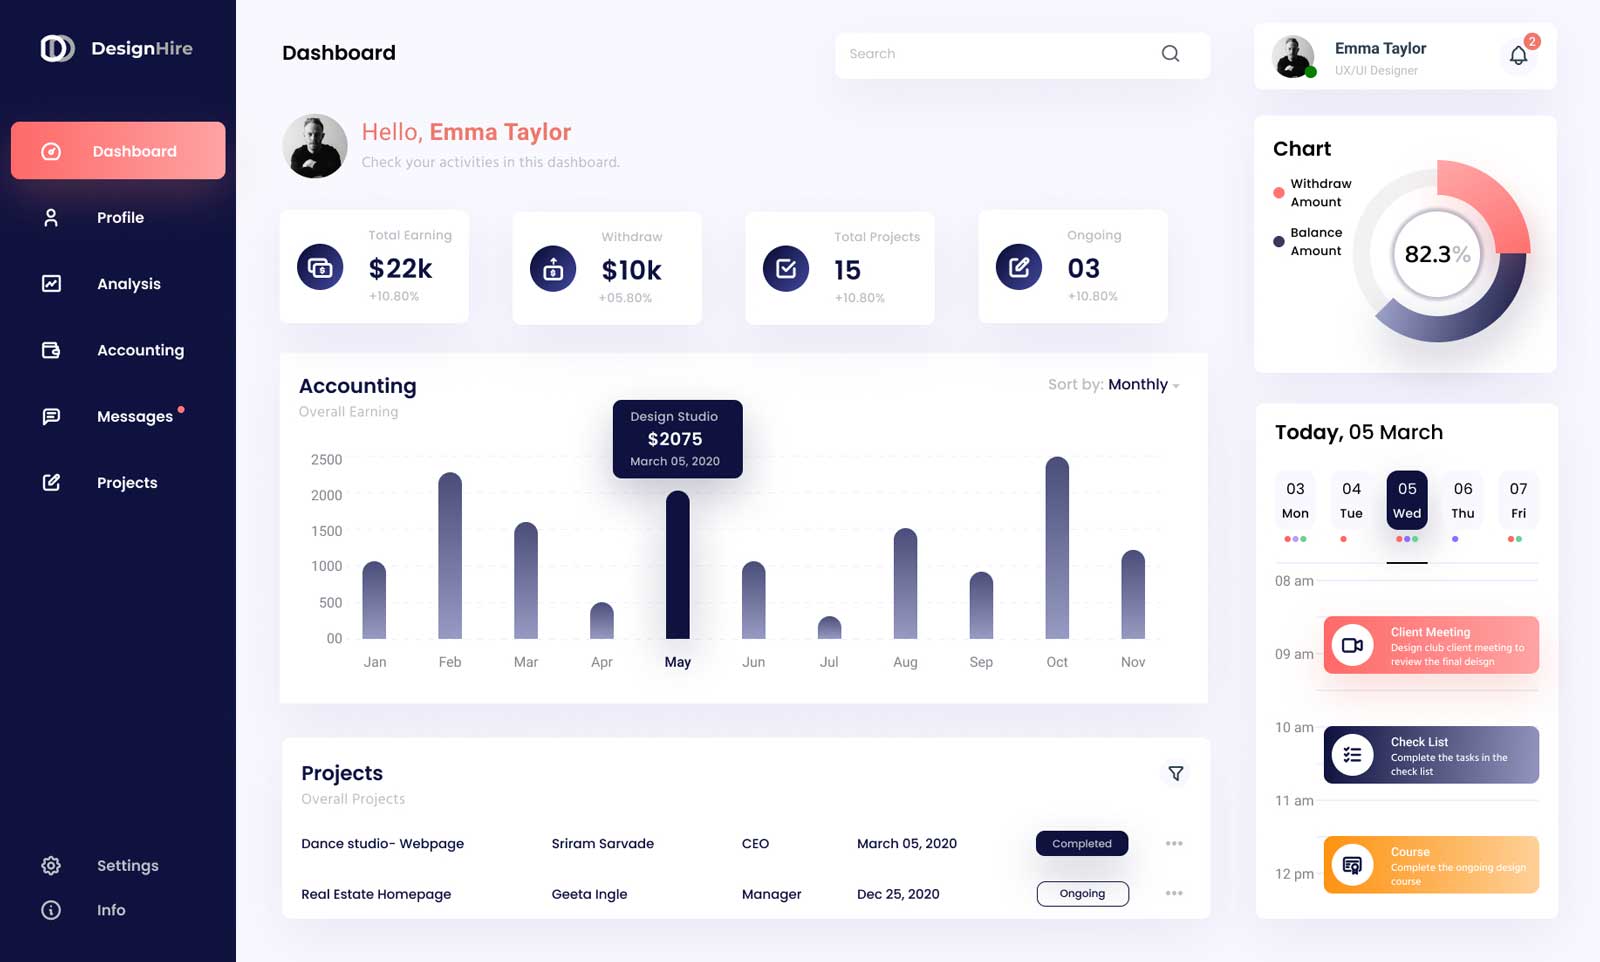Screen dimensions: 1600x962
Task: Open options menu for Dance studio project
Action: (x=1174, y=844)
